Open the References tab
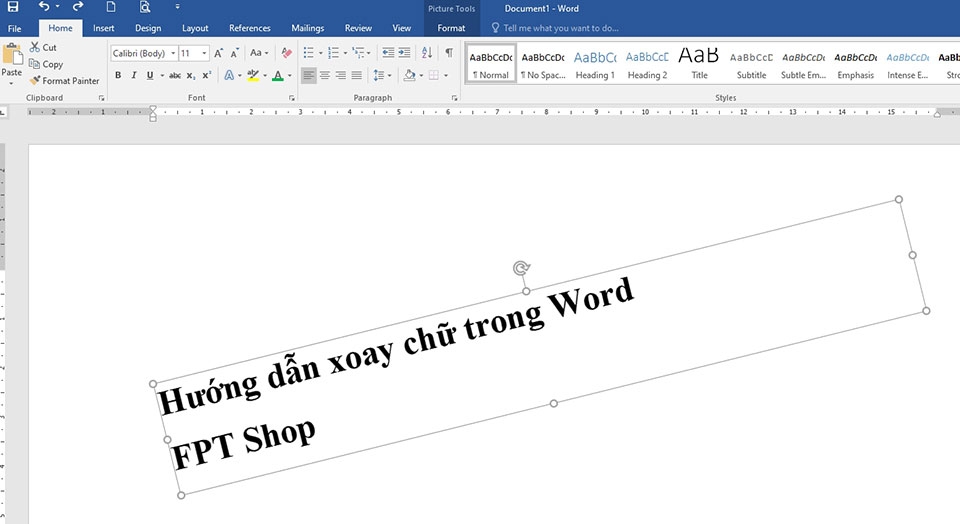 click(x=250, y=28)
